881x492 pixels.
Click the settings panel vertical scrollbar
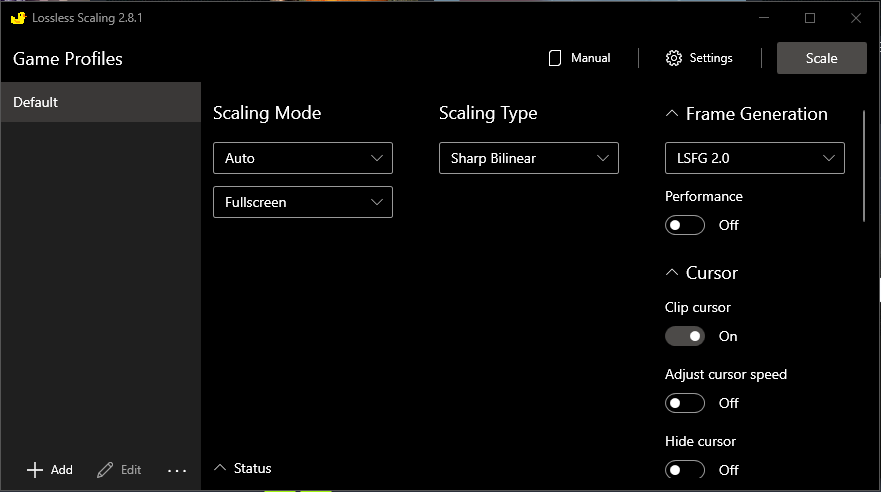864,165
